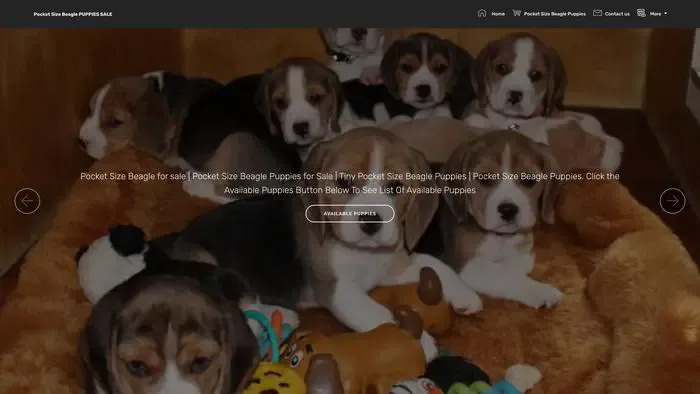The height and width of the screenshot is (394, 700).
Task: Open the Home menu item
Action: (498, 14)
